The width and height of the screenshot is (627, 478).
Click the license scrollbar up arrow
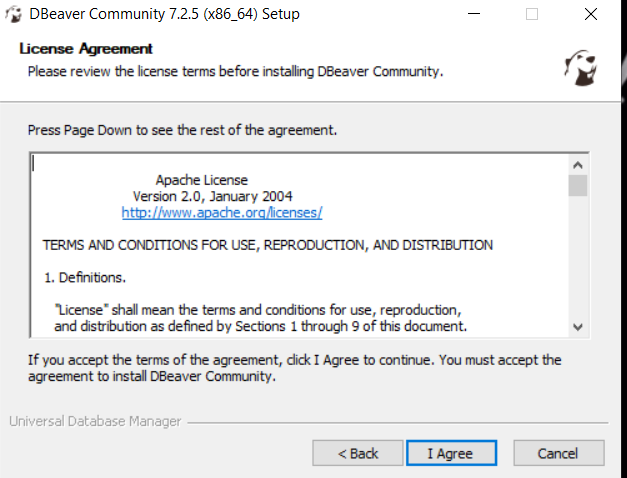coord(577,165)
